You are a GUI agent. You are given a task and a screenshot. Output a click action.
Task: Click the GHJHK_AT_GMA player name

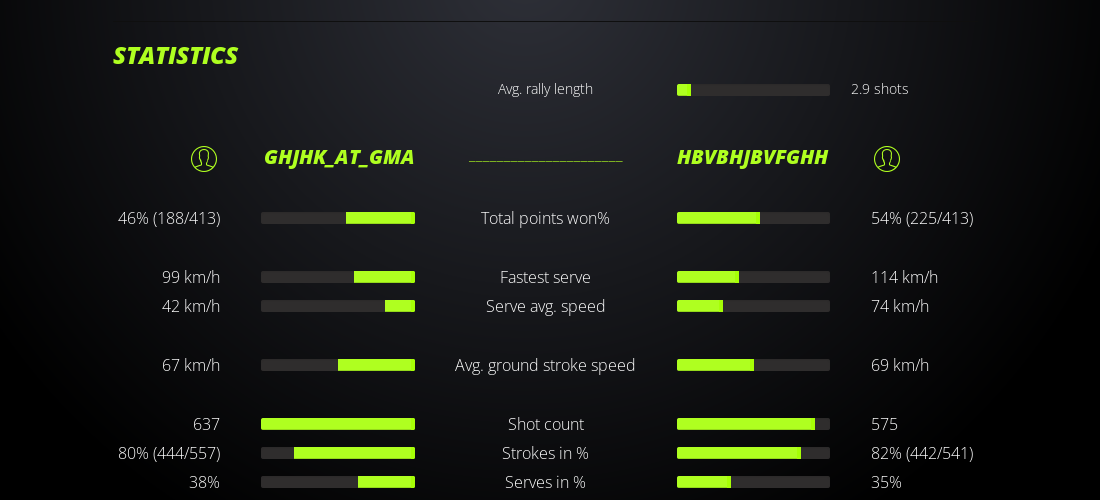point(339,157)
